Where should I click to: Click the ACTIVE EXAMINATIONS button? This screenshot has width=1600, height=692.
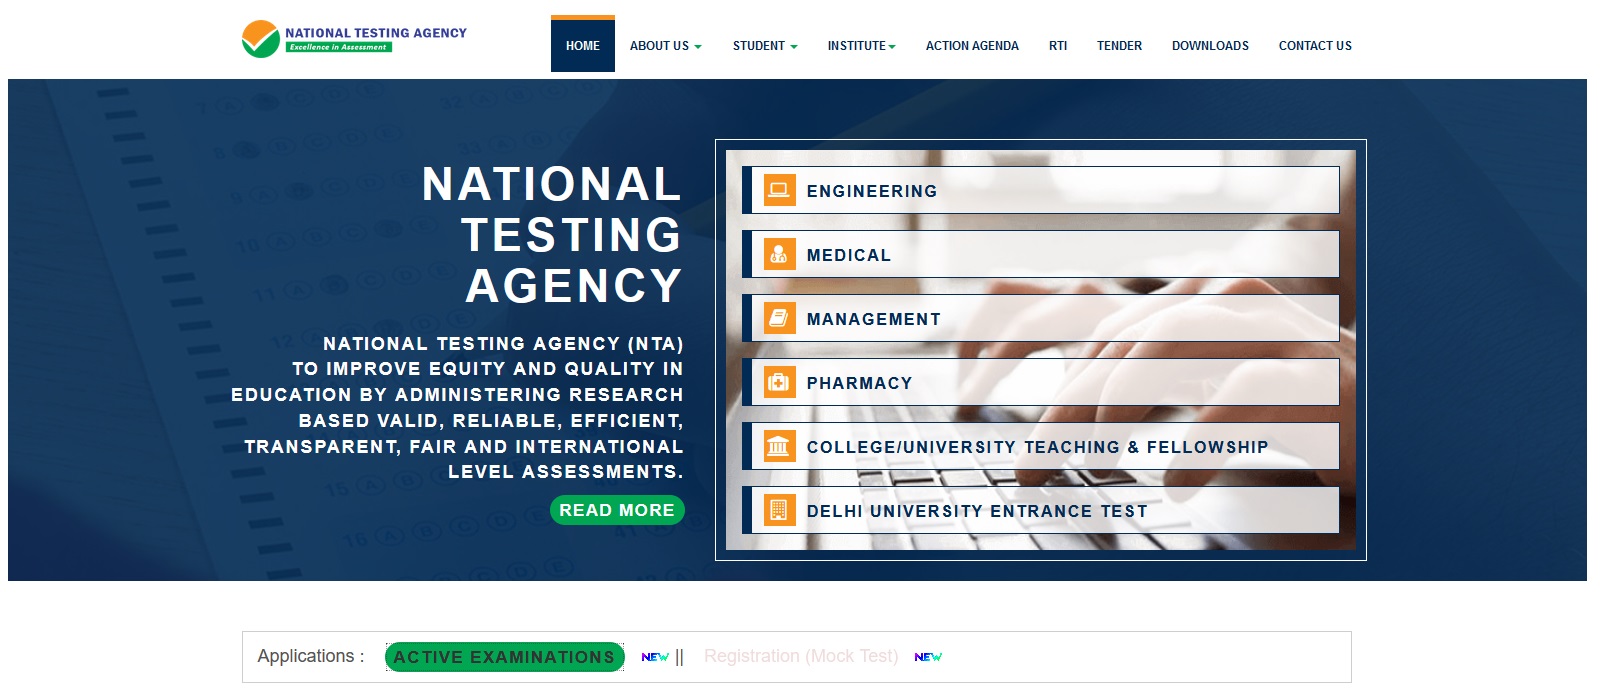504,657
